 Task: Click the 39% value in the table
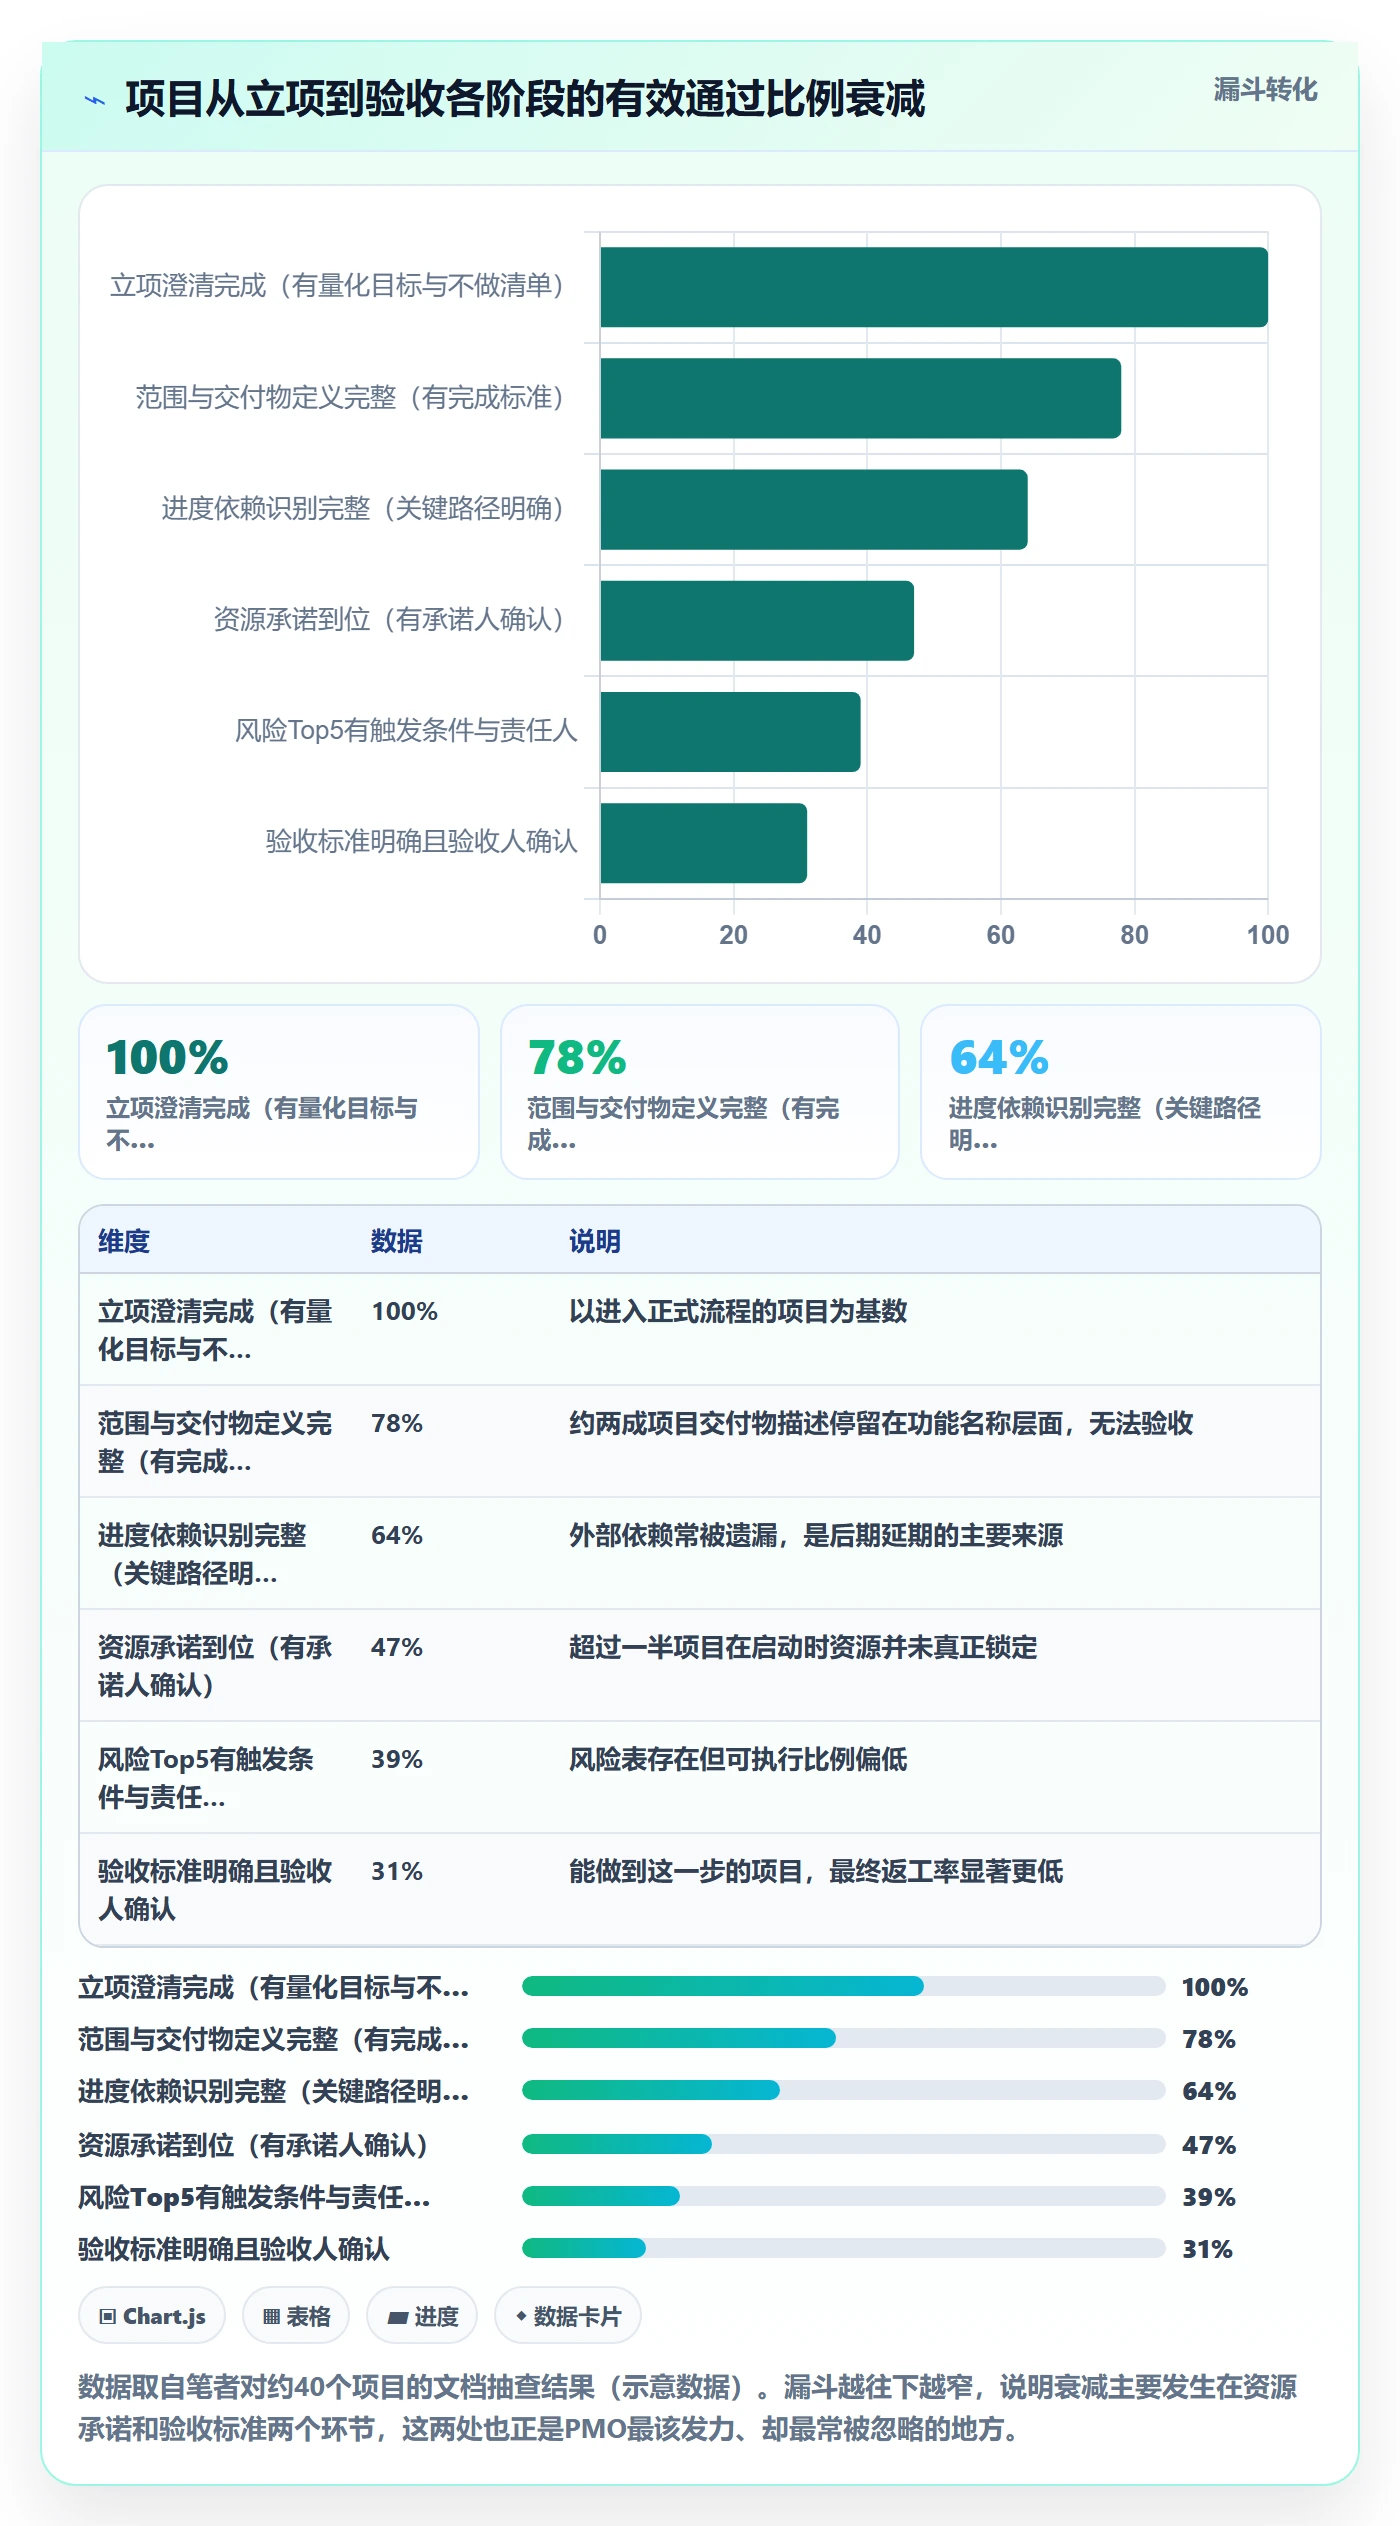[x=397, y=1759]
